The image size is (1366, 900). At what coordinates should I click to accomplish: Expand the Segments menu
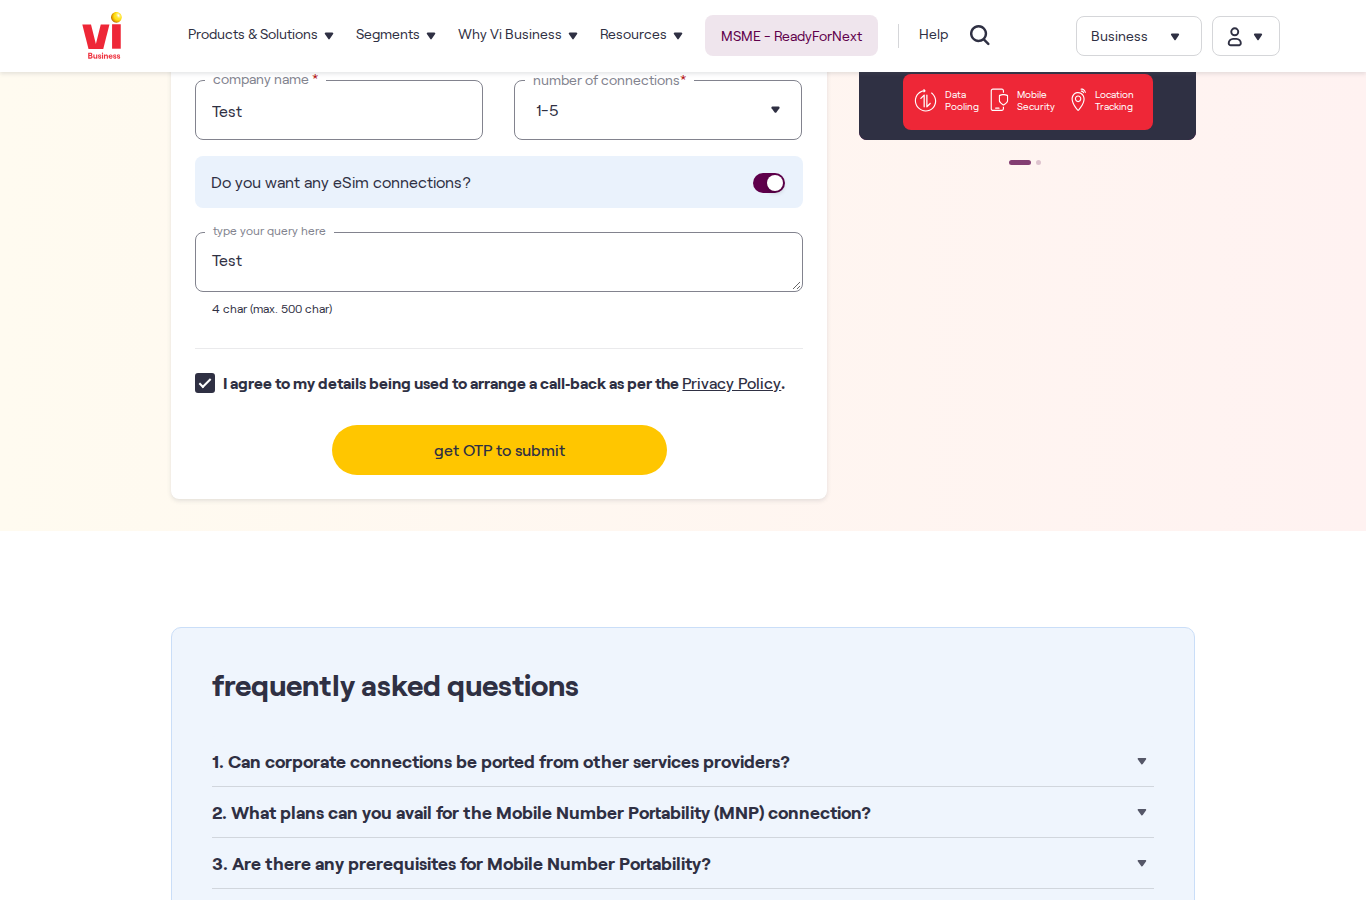click(x=396, y=35)
